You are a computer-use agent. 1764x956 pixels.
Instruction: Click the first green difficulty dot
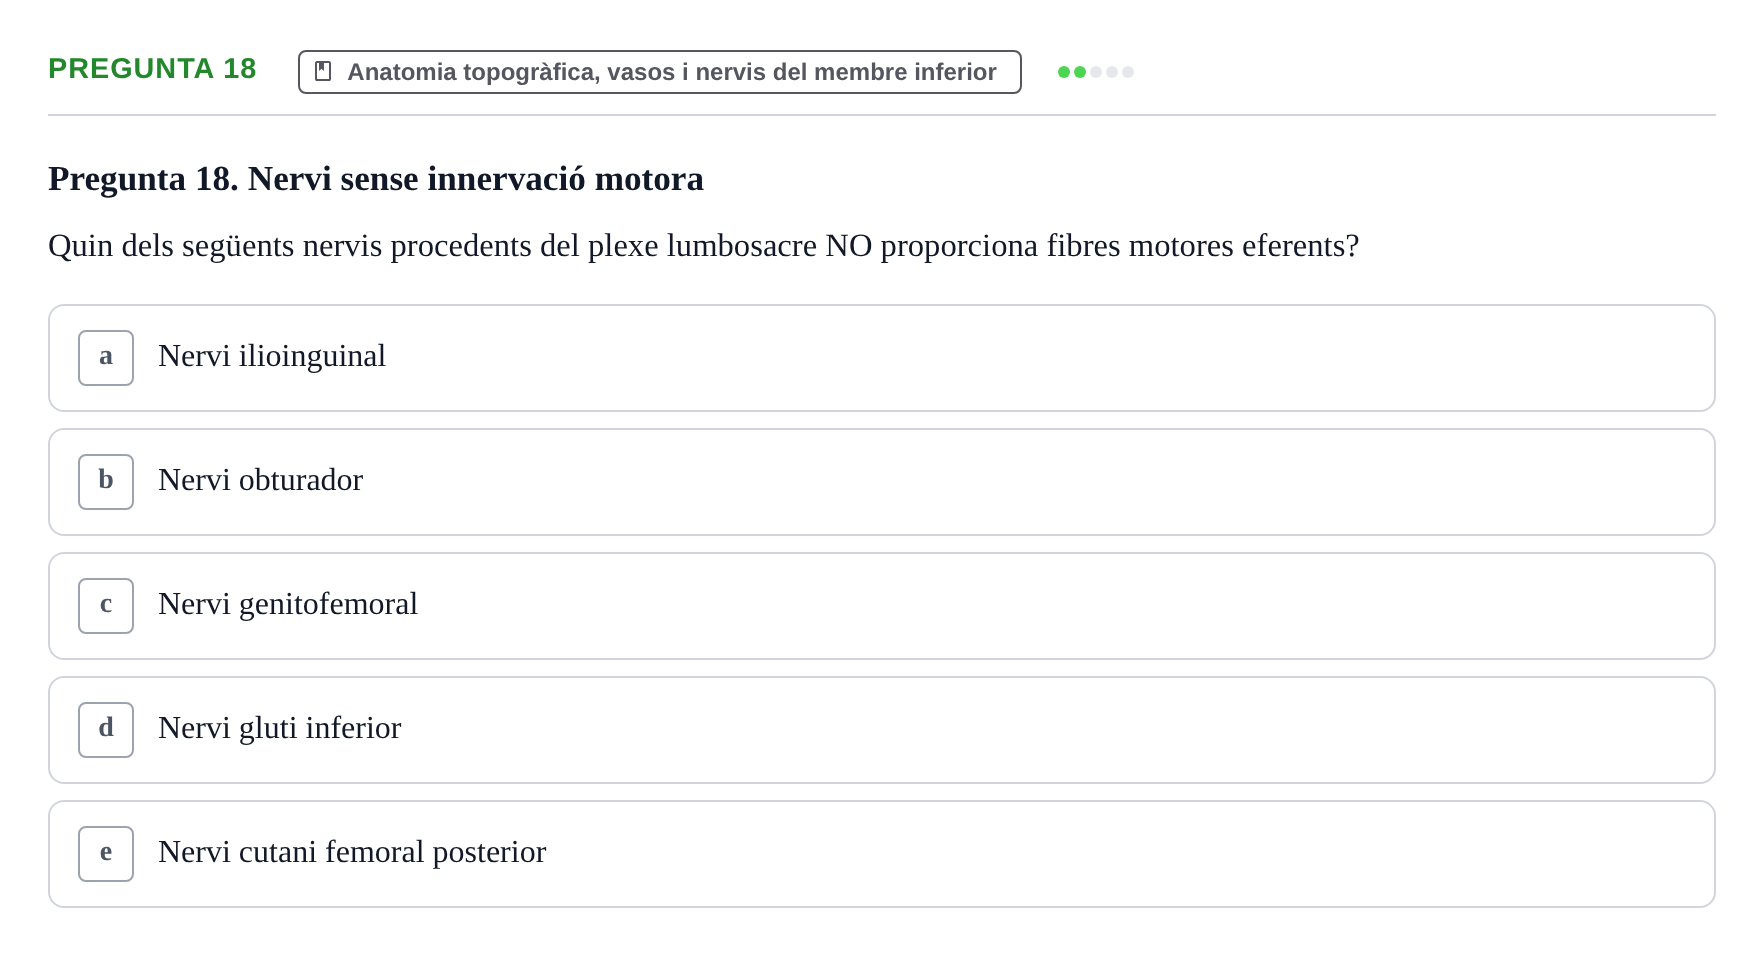click(x=1064, y=72)
